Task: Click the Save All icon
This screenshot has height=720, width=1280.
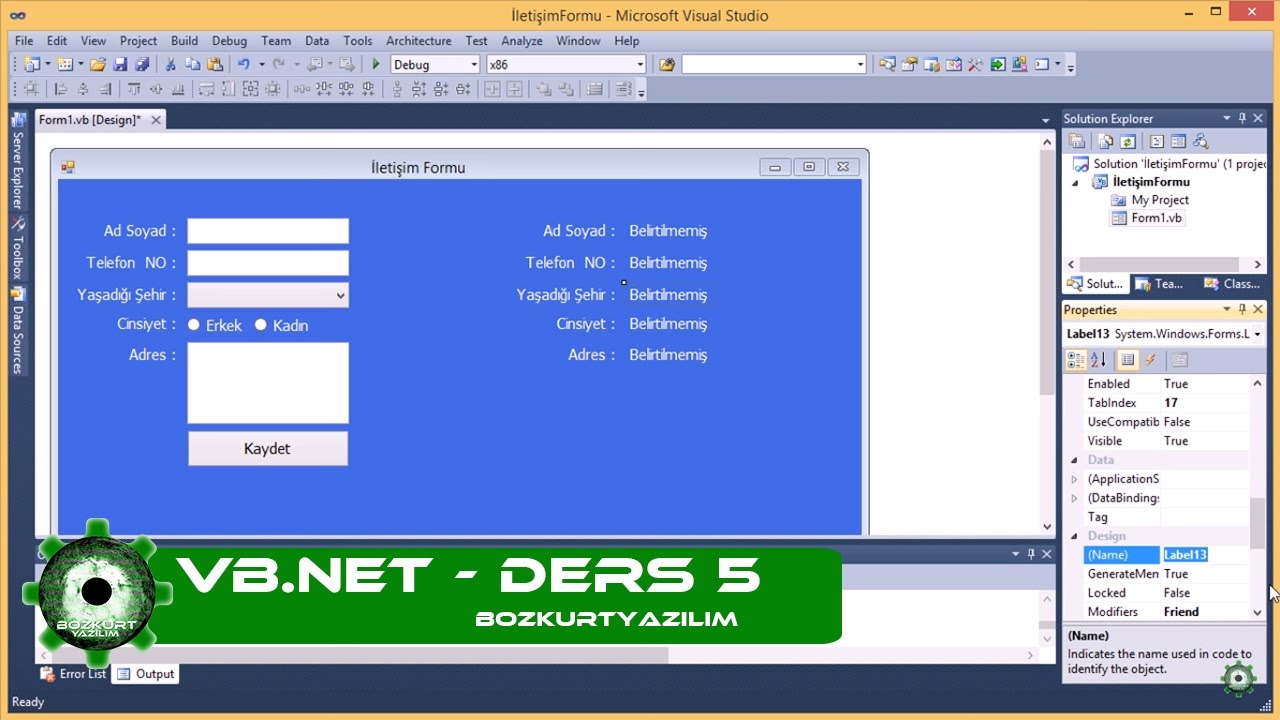Action: pos(142,65)
